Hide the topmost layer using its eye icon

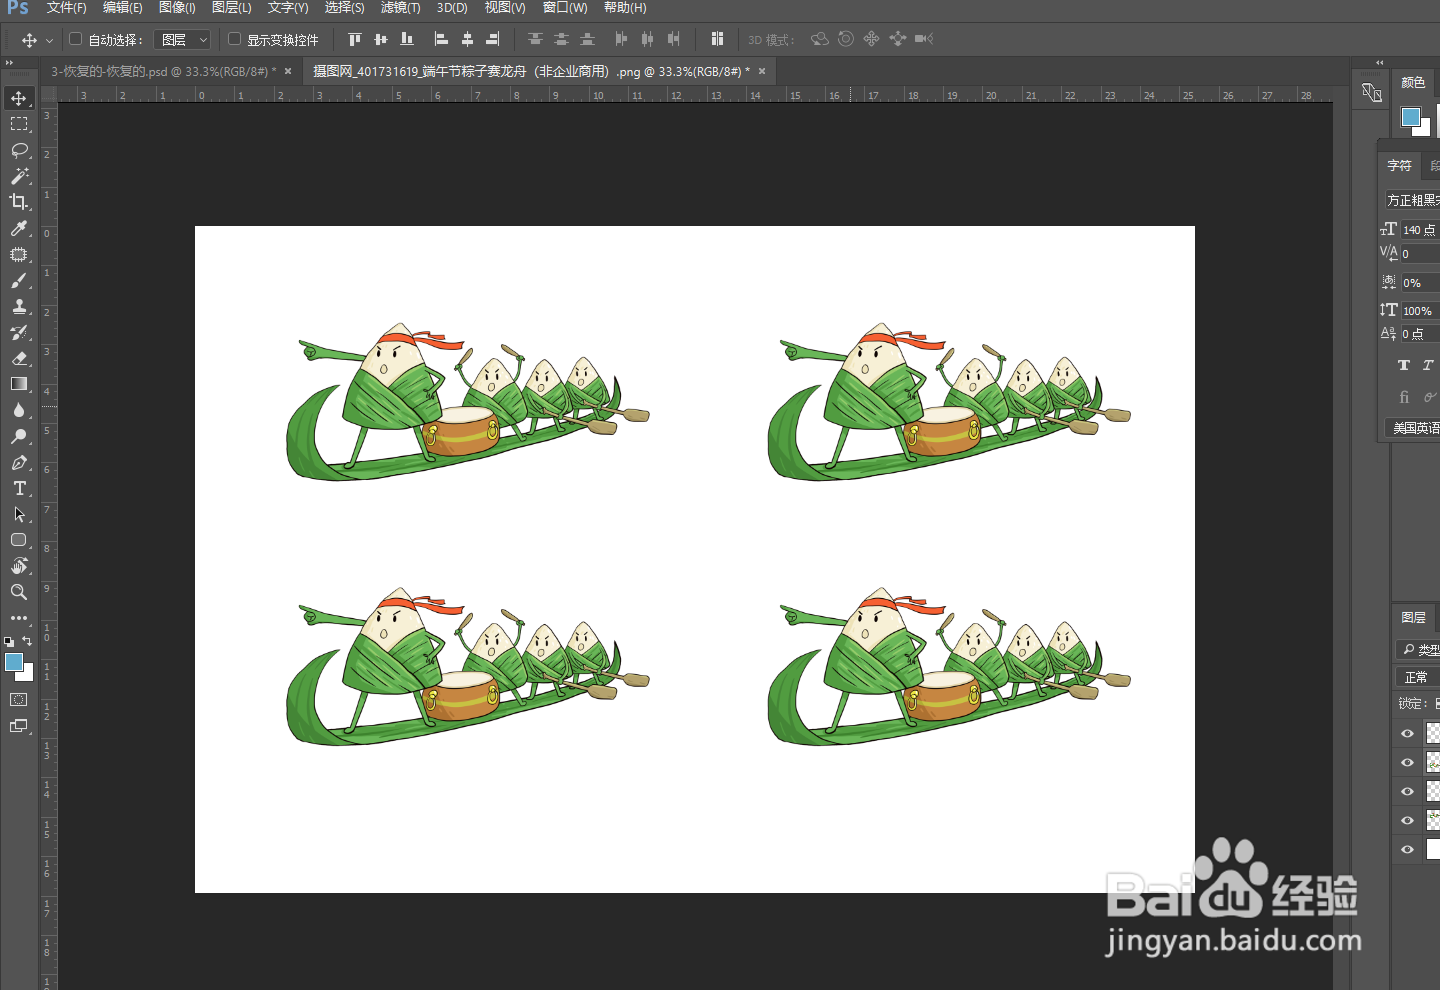click(1407, 733)
